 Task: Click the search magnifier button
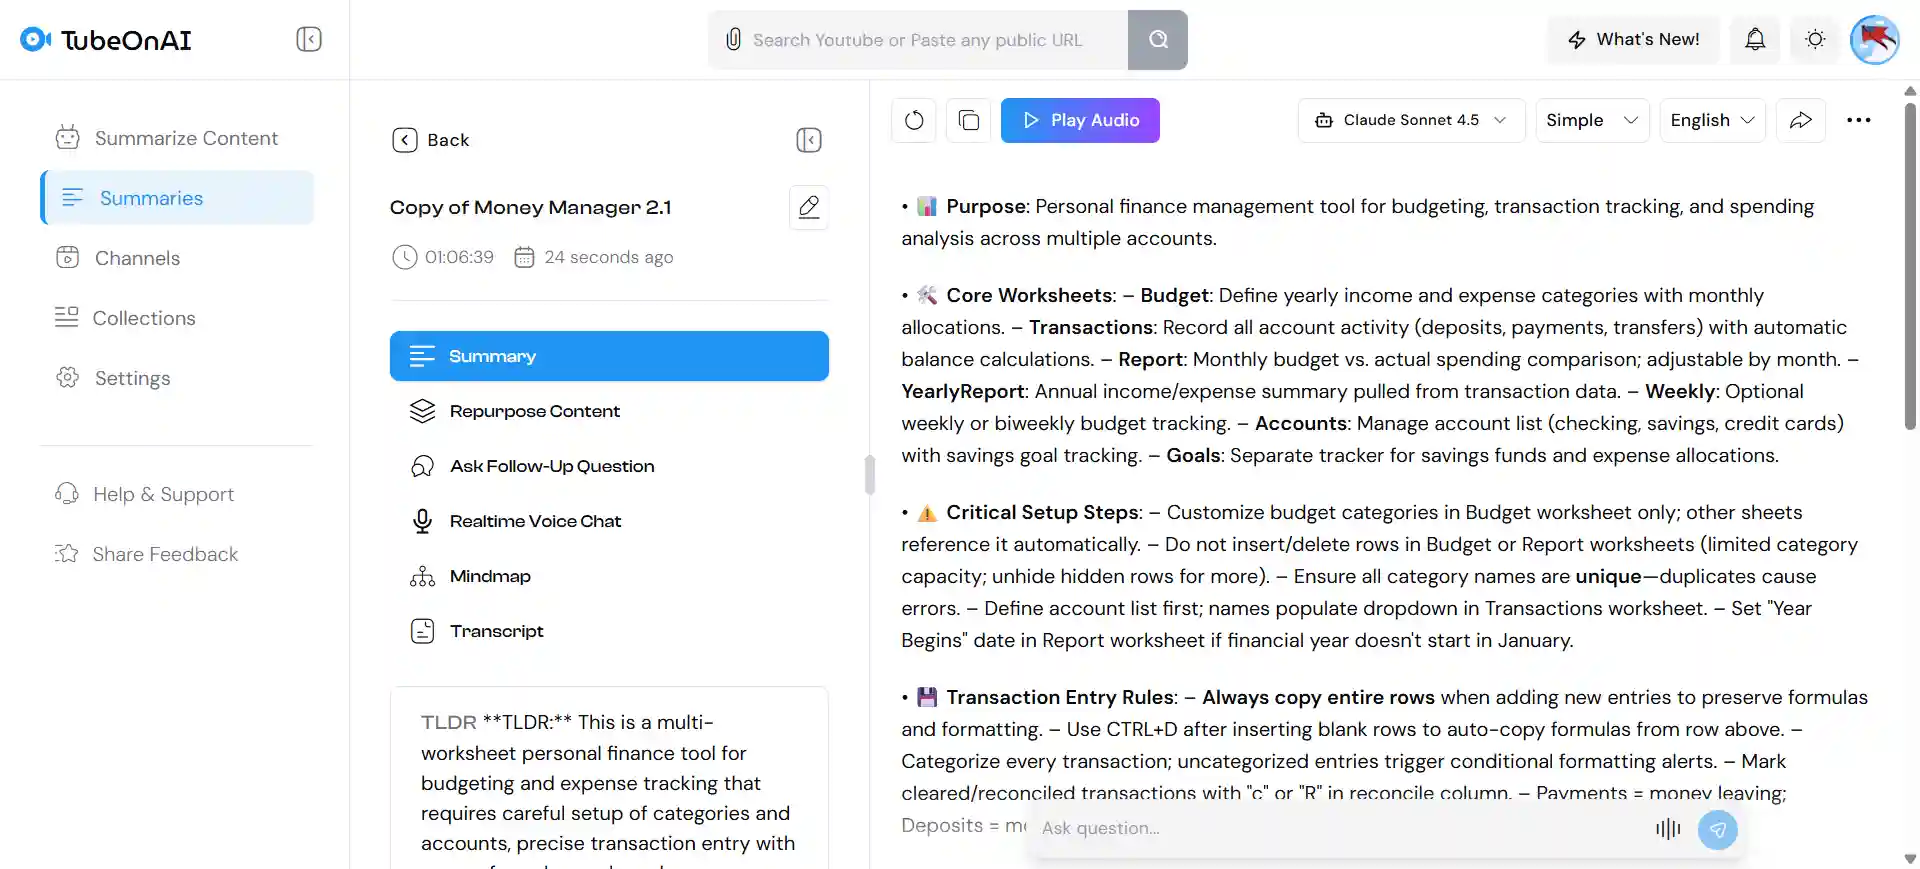[1158, 40]
